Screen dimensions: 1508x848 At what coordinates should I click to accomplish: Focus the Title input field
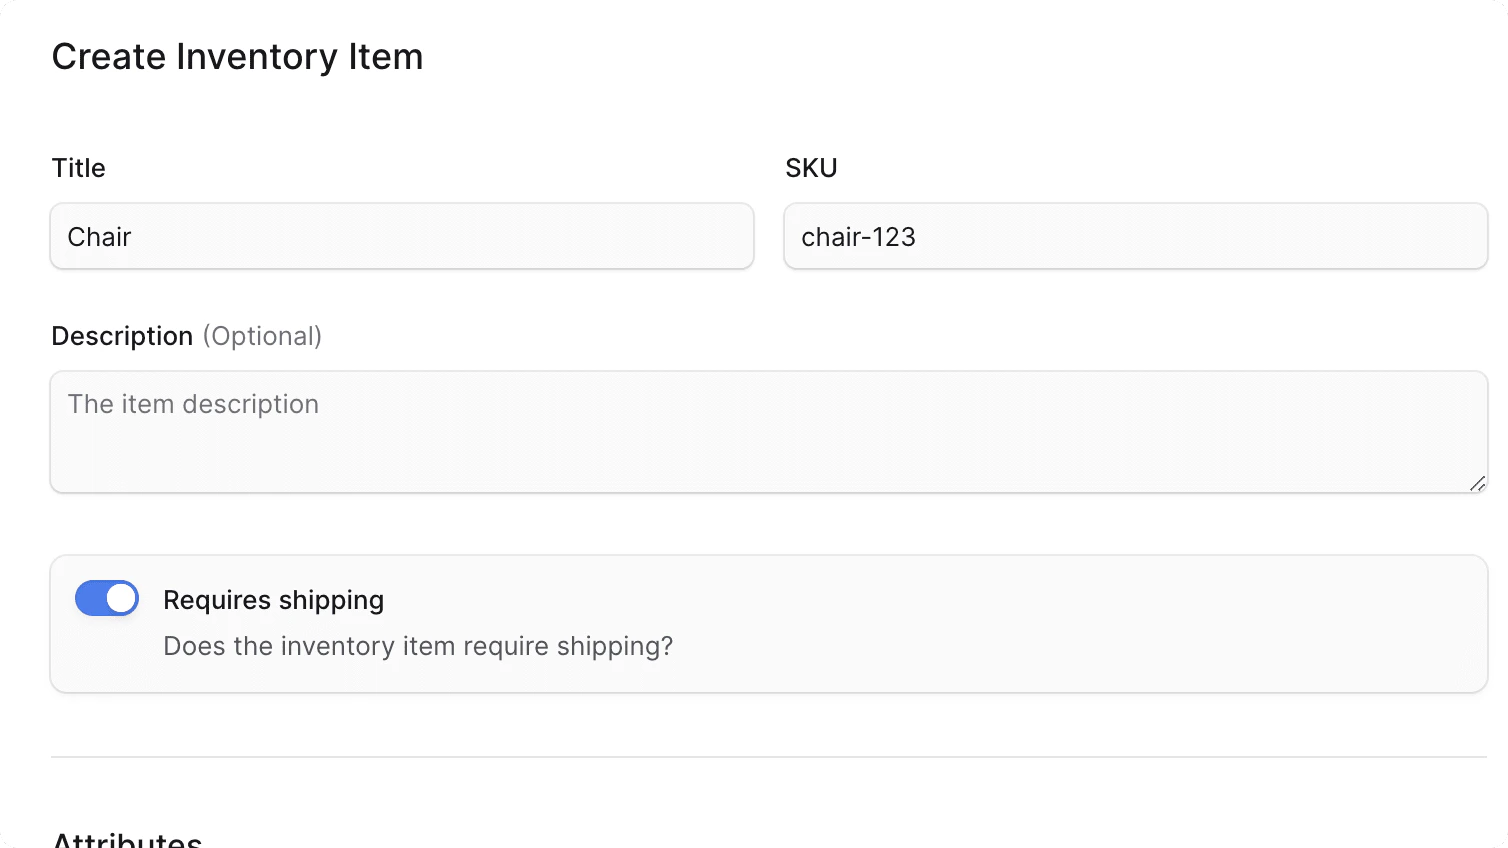point(401,237)
